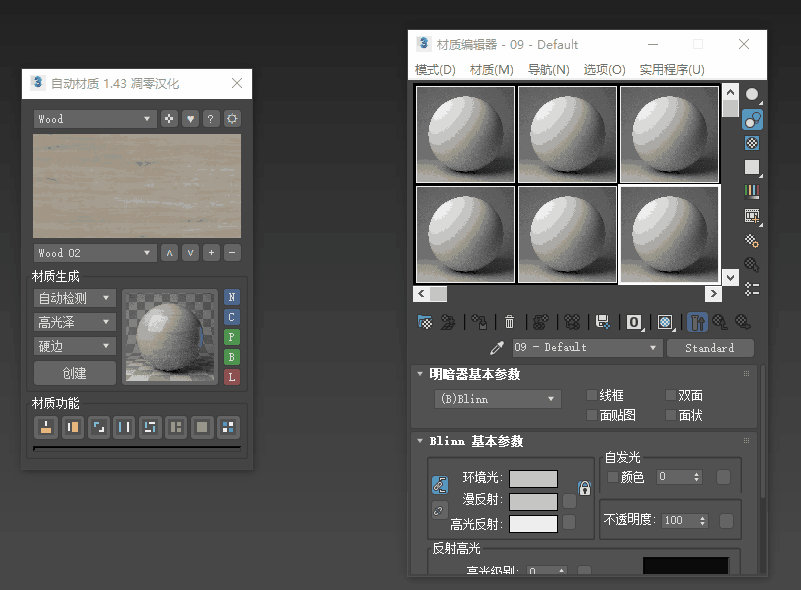Click Select by Material icon
The width and height of the screenshot is (801, 590).
tap(752, 265)
